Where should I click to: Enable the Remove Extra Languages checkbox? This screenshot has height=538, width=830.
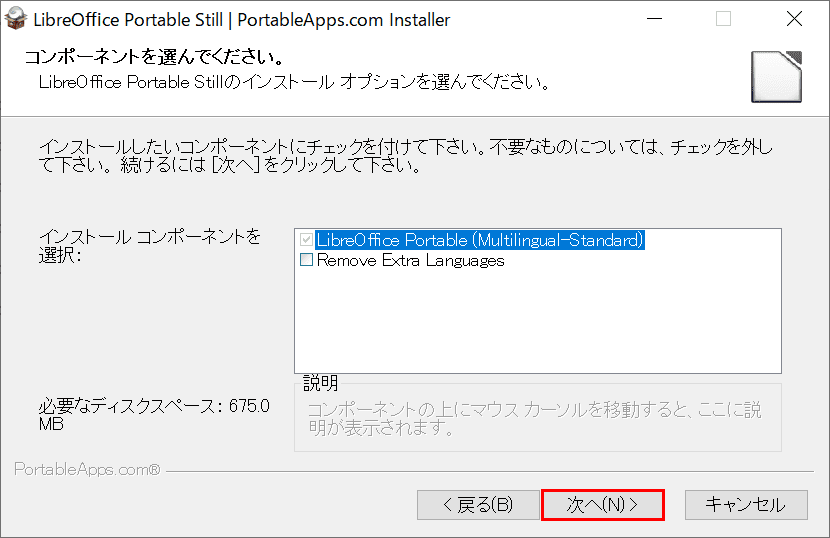pos(306,259)
